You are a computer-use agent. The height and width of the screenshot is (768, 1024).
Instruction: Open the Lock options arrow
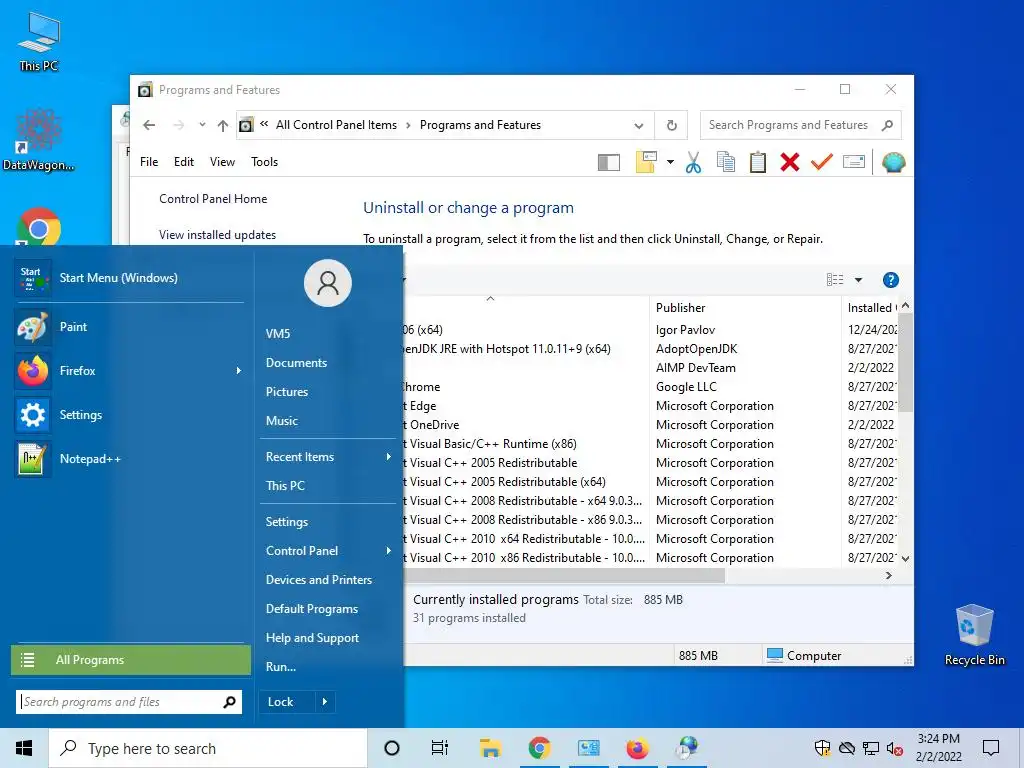pyautogui.click(x=325, y=702)
